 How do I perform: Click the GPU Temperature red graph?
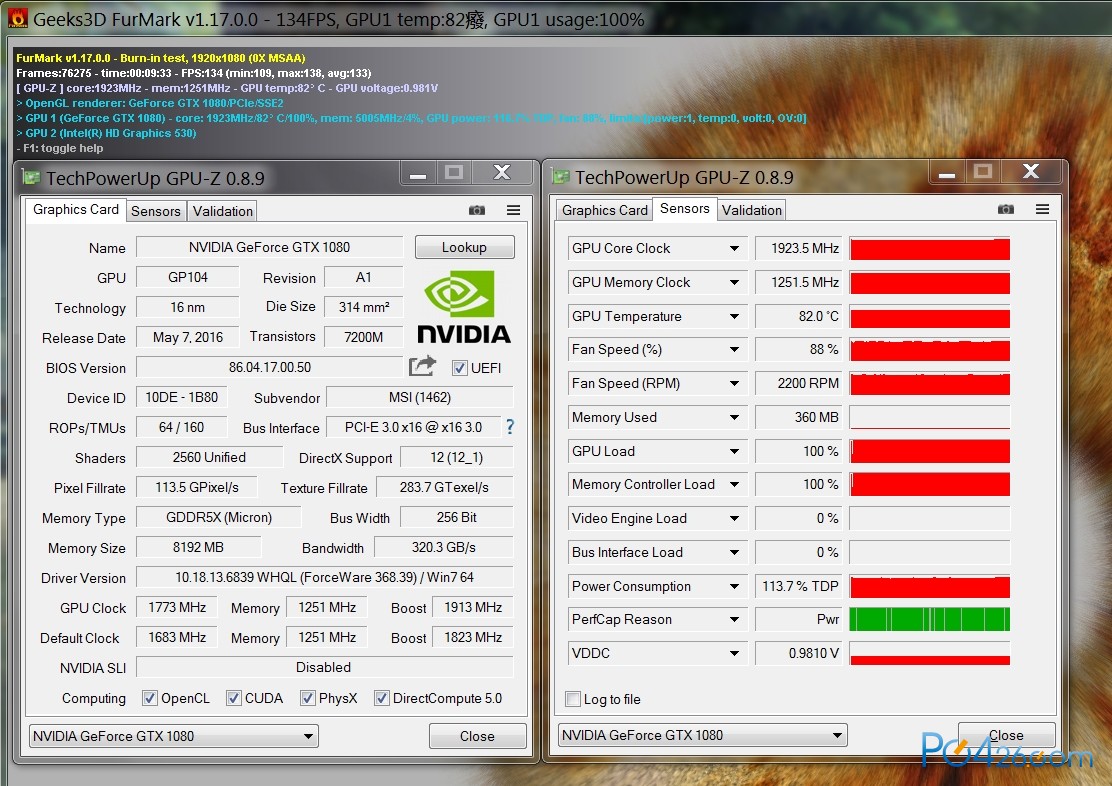click(930, 317)
